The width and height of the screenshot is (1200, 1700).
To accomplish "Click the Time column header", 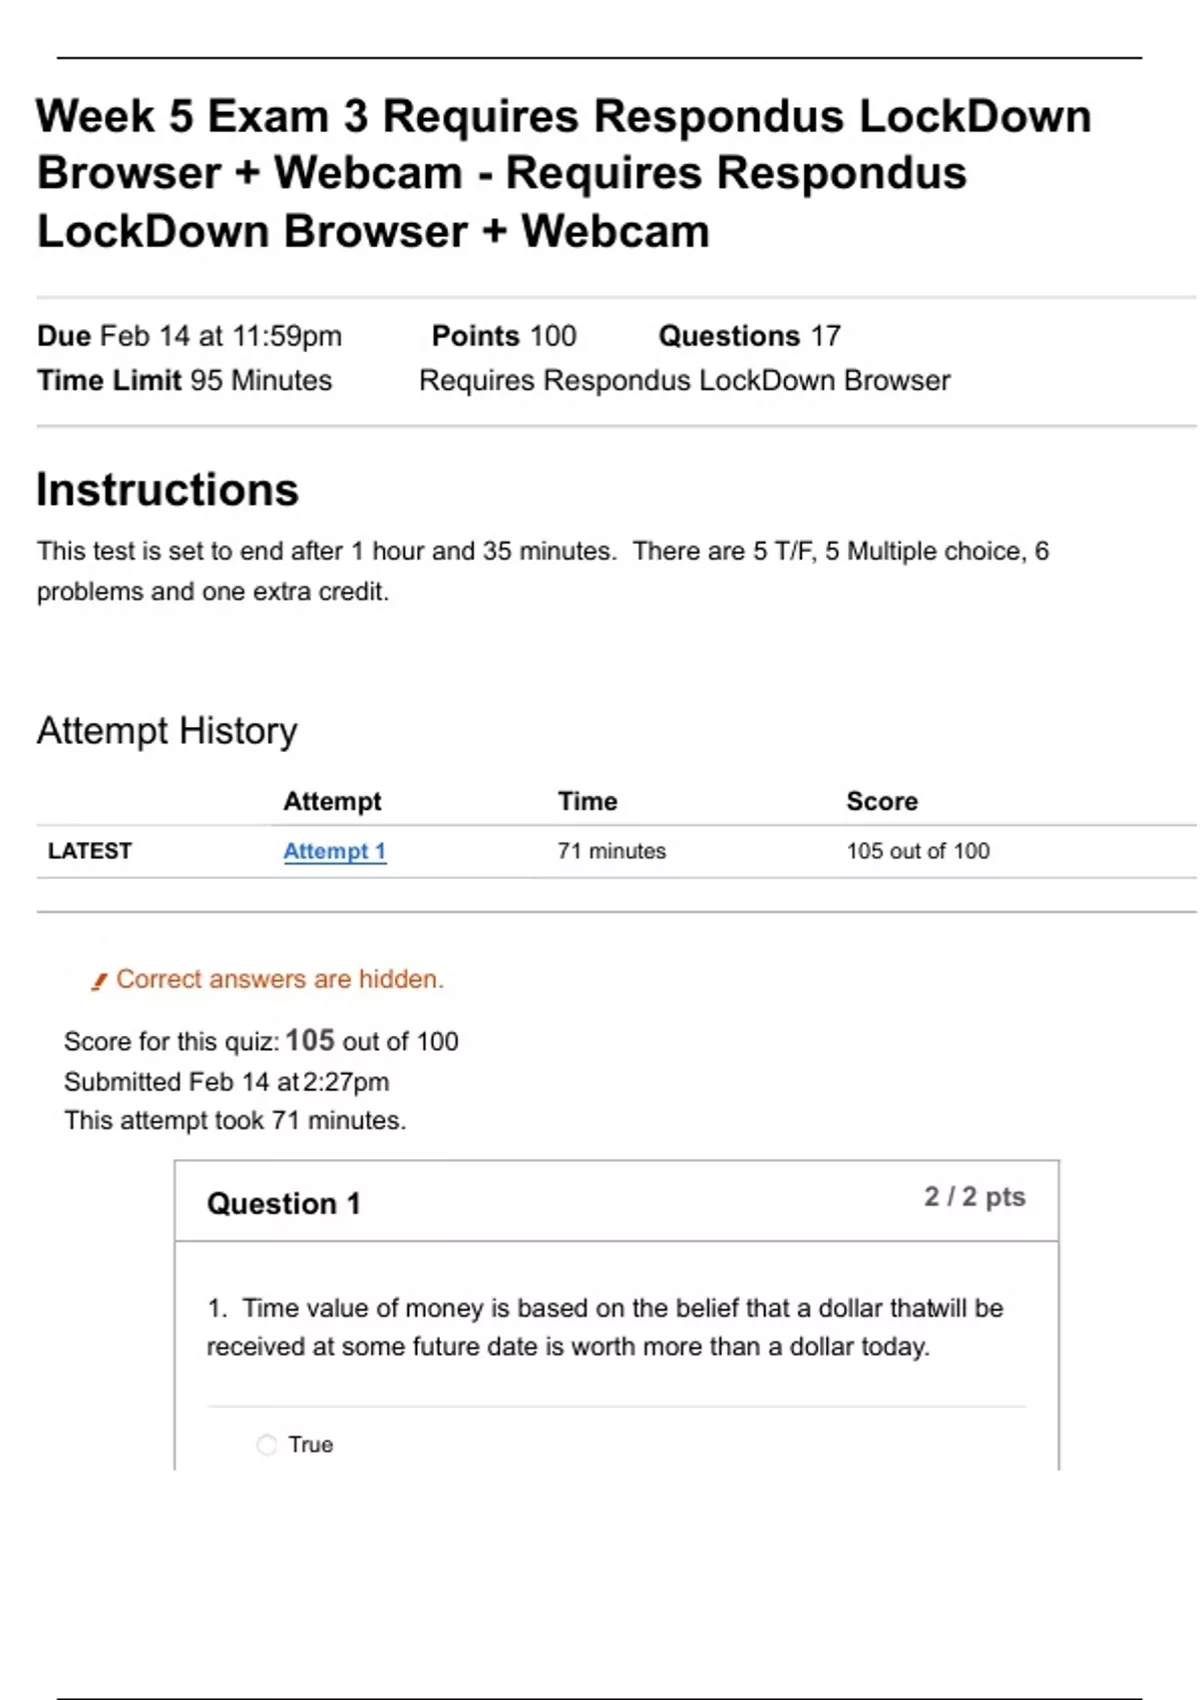I will point(587,801).
